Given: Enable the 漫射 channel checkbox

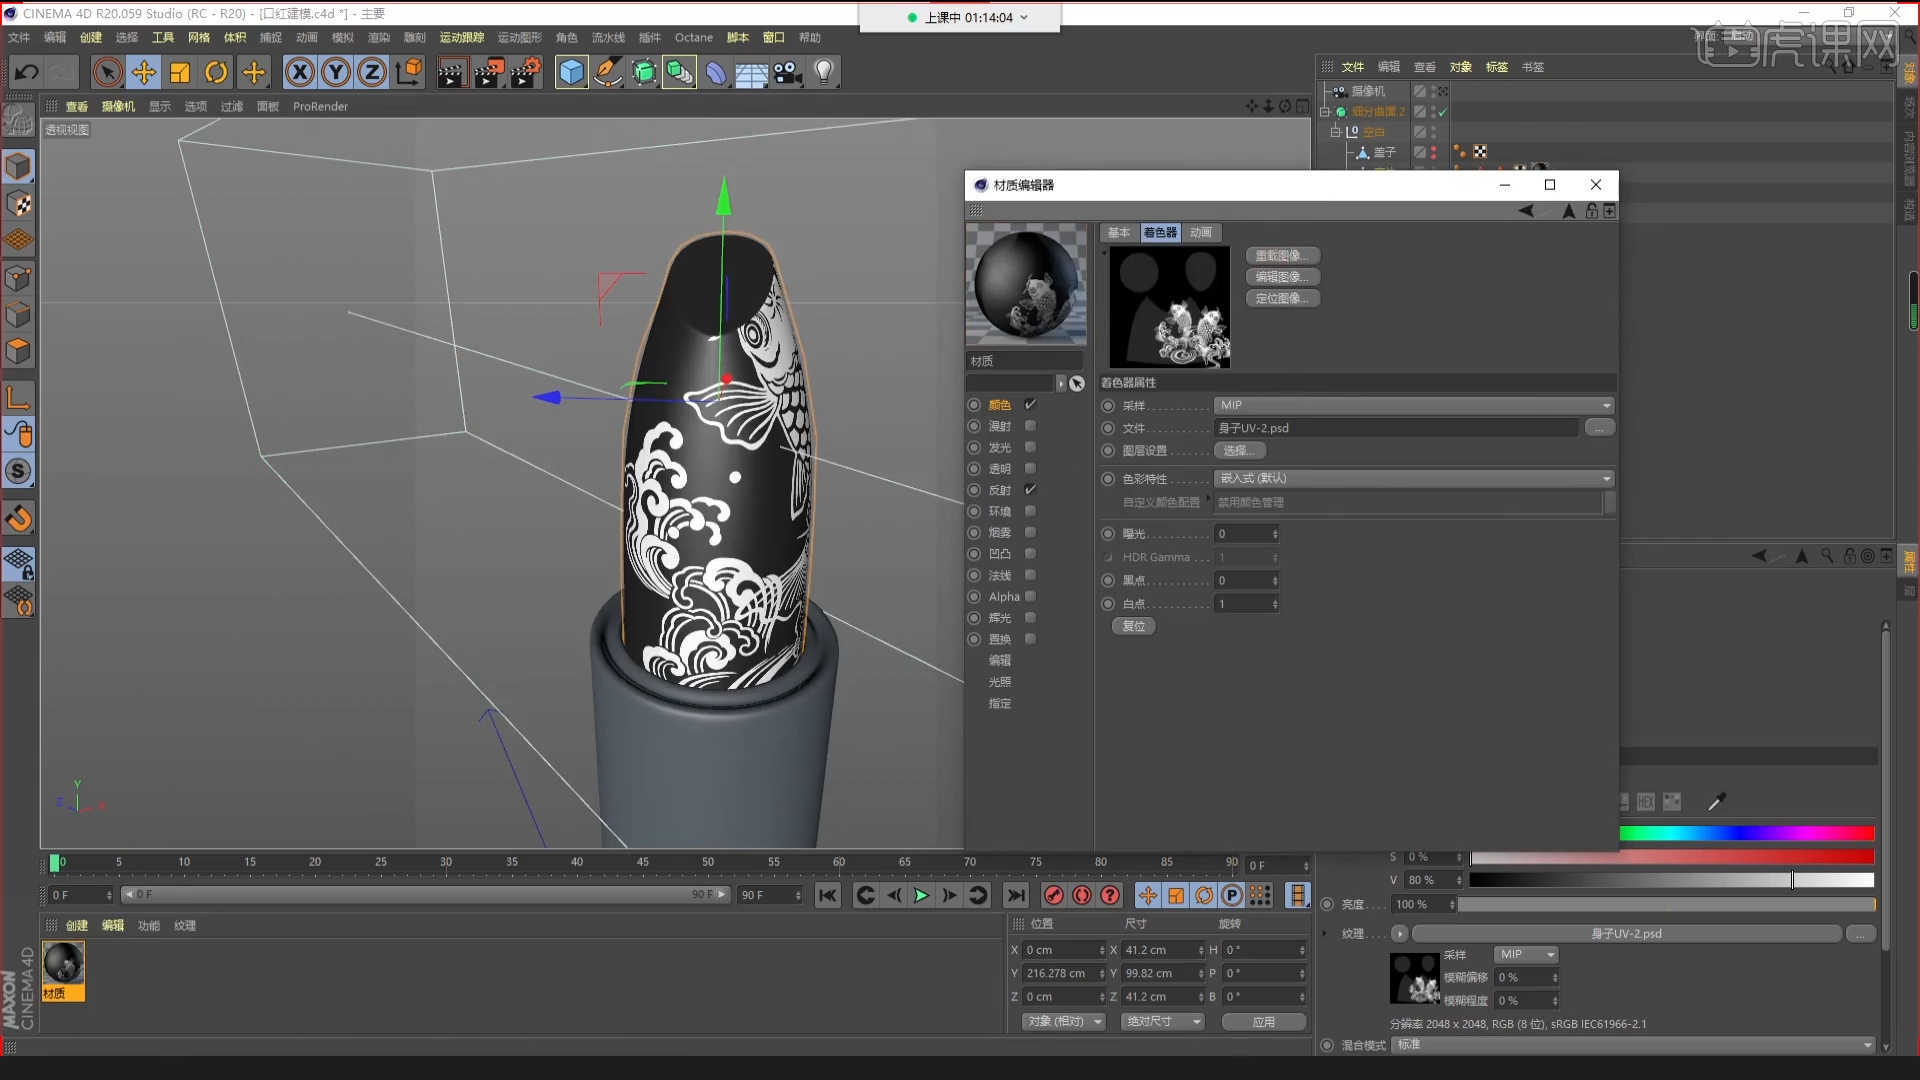Looking at the screenshot, I should pos(1030,426).
